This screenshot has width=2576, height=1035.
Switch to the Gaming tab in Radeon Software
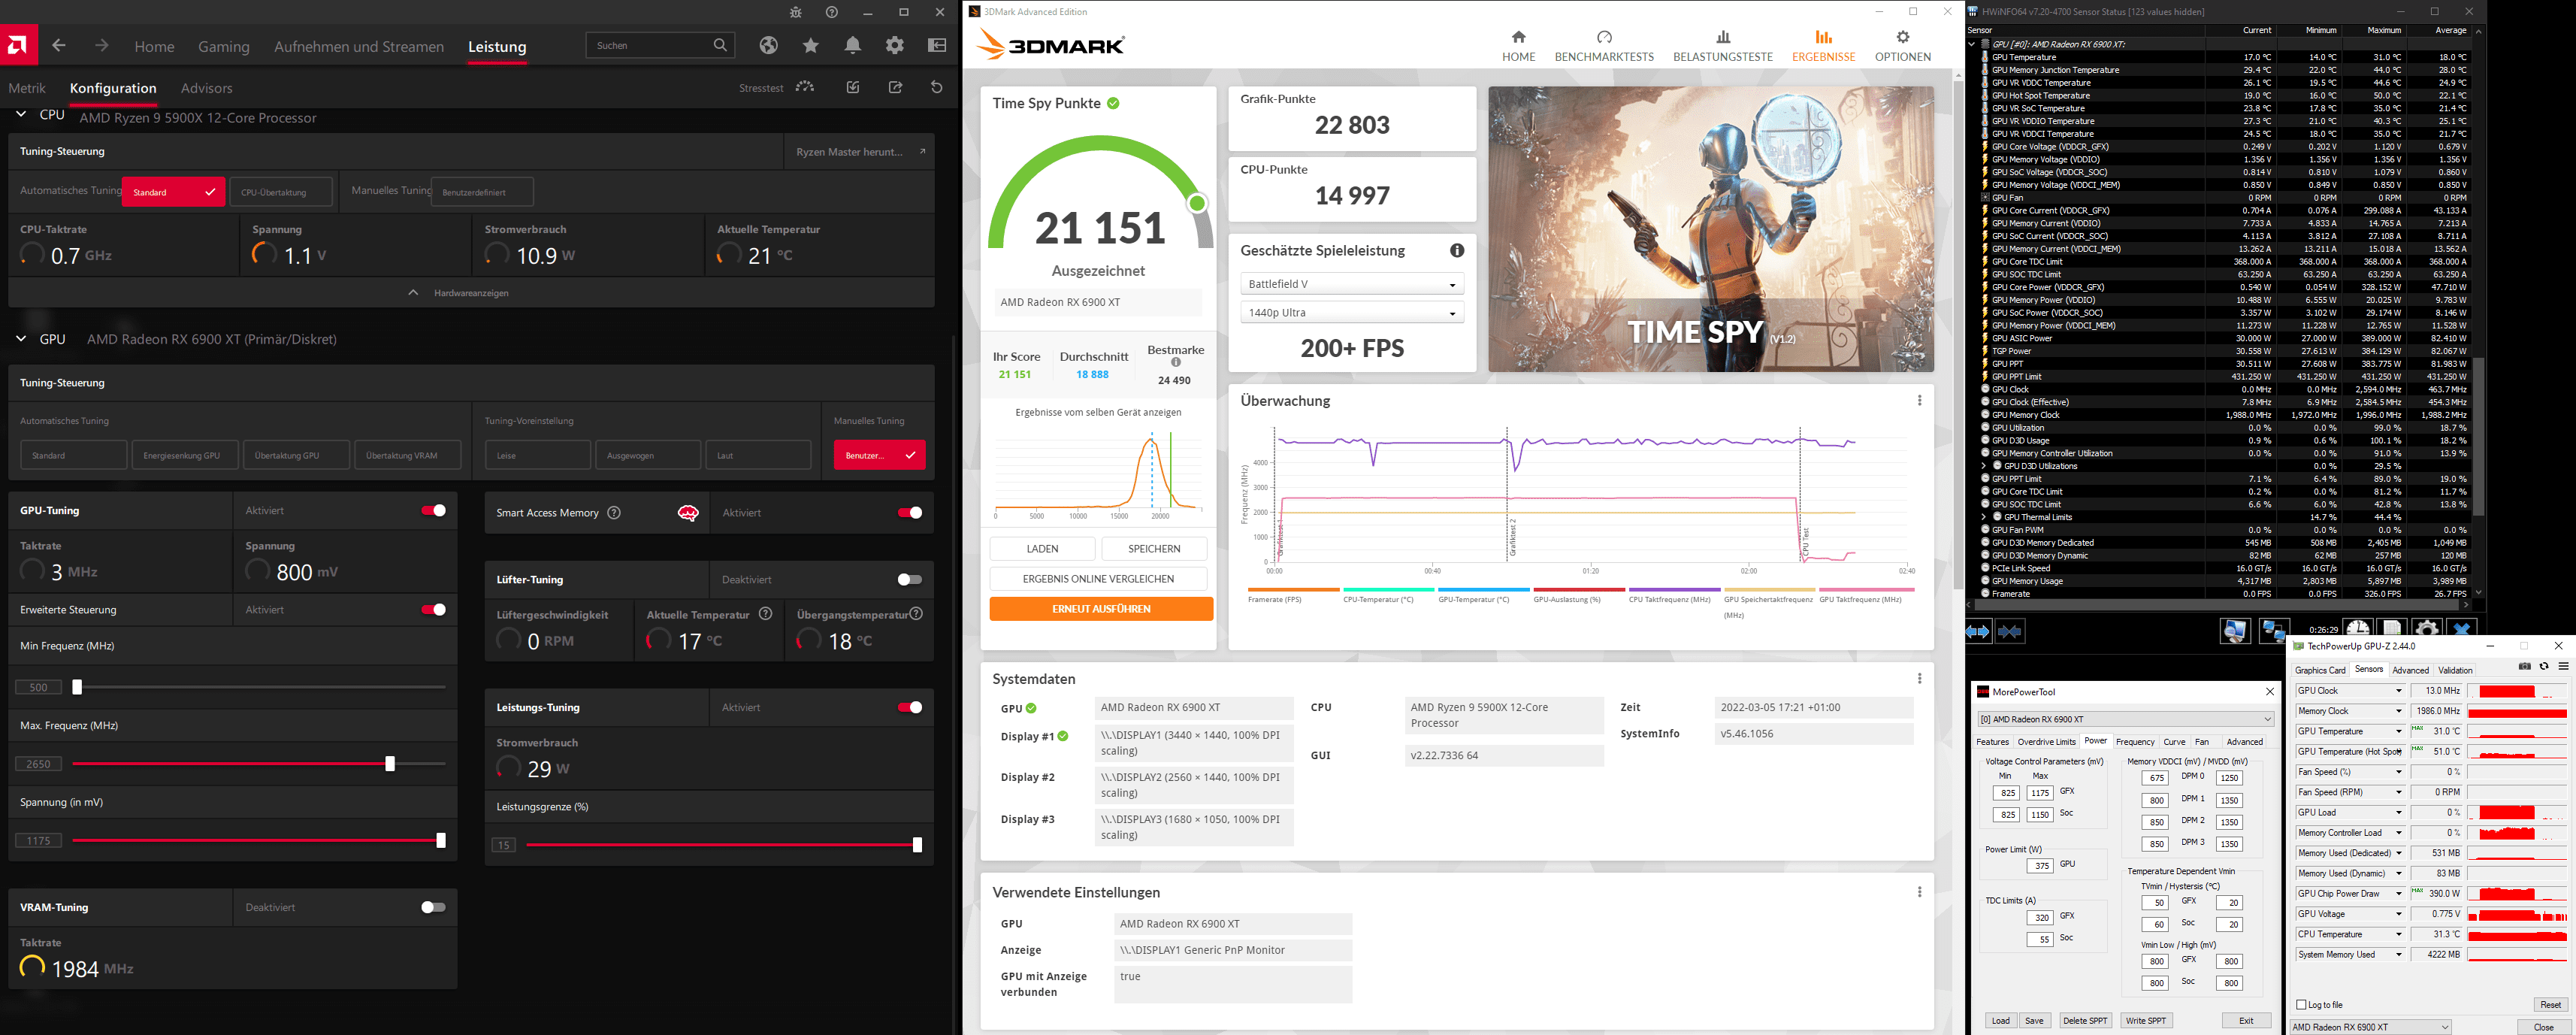click(224, 47)
